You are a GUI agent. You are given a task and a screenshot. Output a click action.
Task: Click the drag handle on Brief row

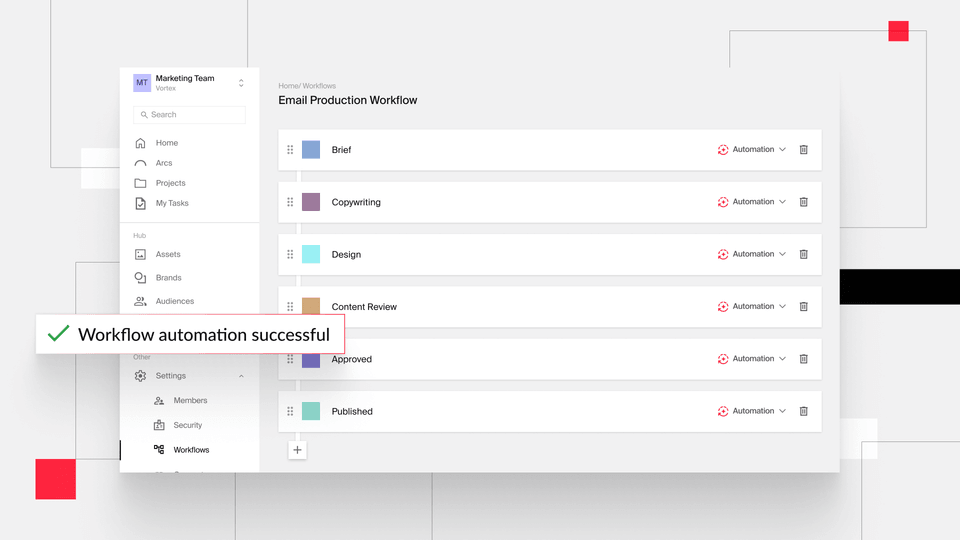point(290,149)
